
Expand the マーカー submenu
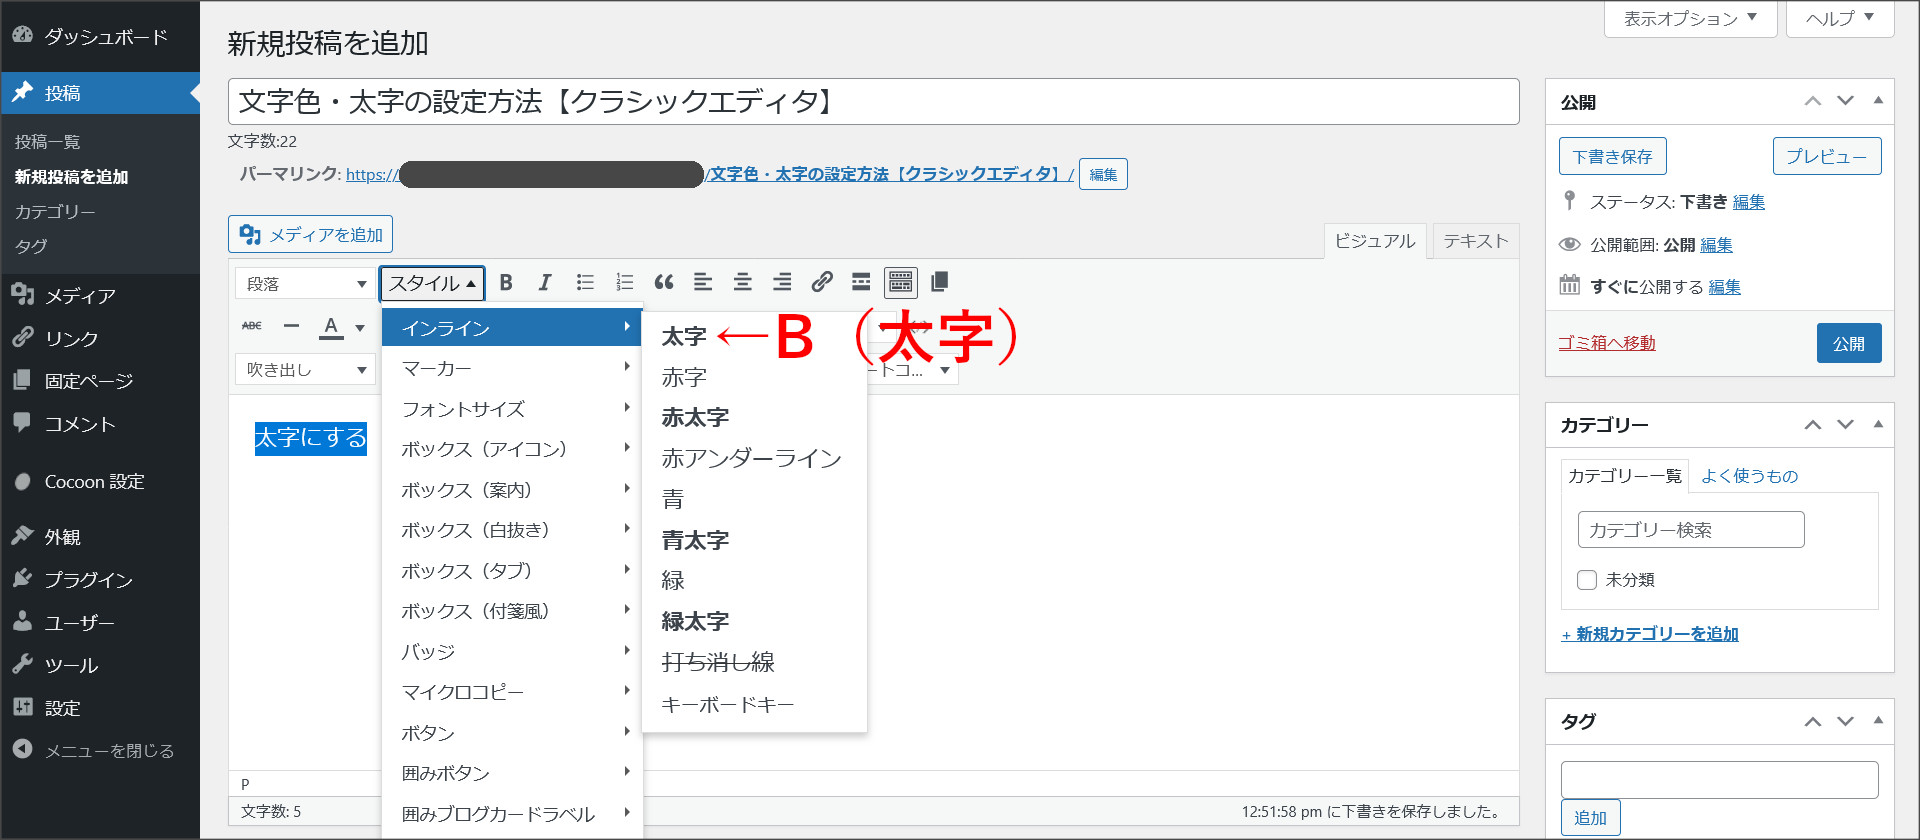pyautogui.click(x=511, y=368)
